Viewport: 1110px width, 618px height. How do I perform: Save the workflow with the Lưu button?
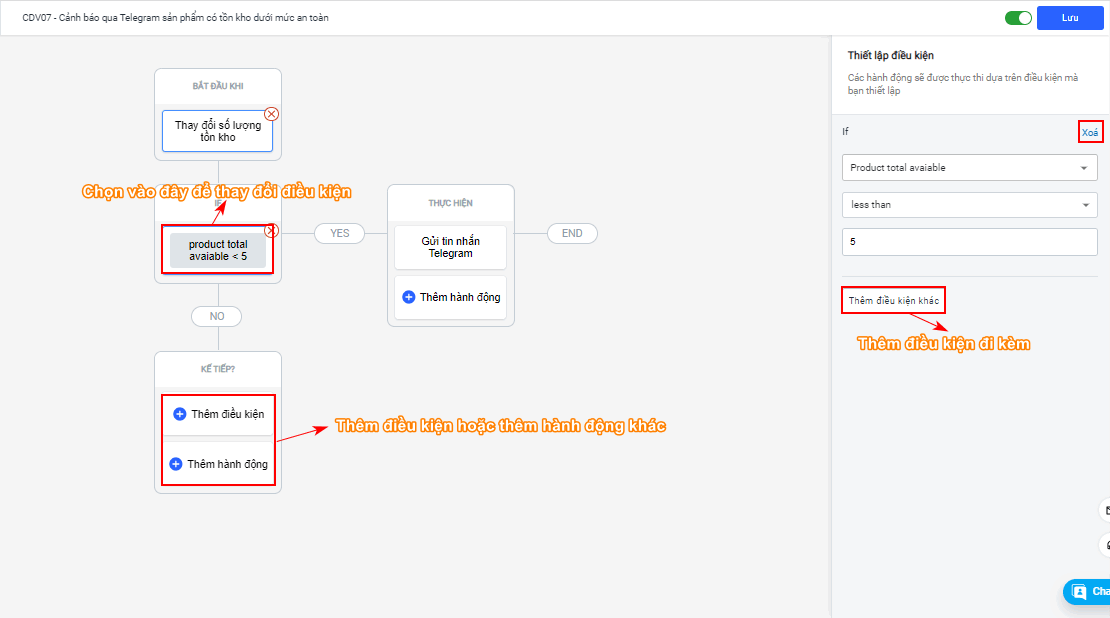click(x=1070, y=18)
